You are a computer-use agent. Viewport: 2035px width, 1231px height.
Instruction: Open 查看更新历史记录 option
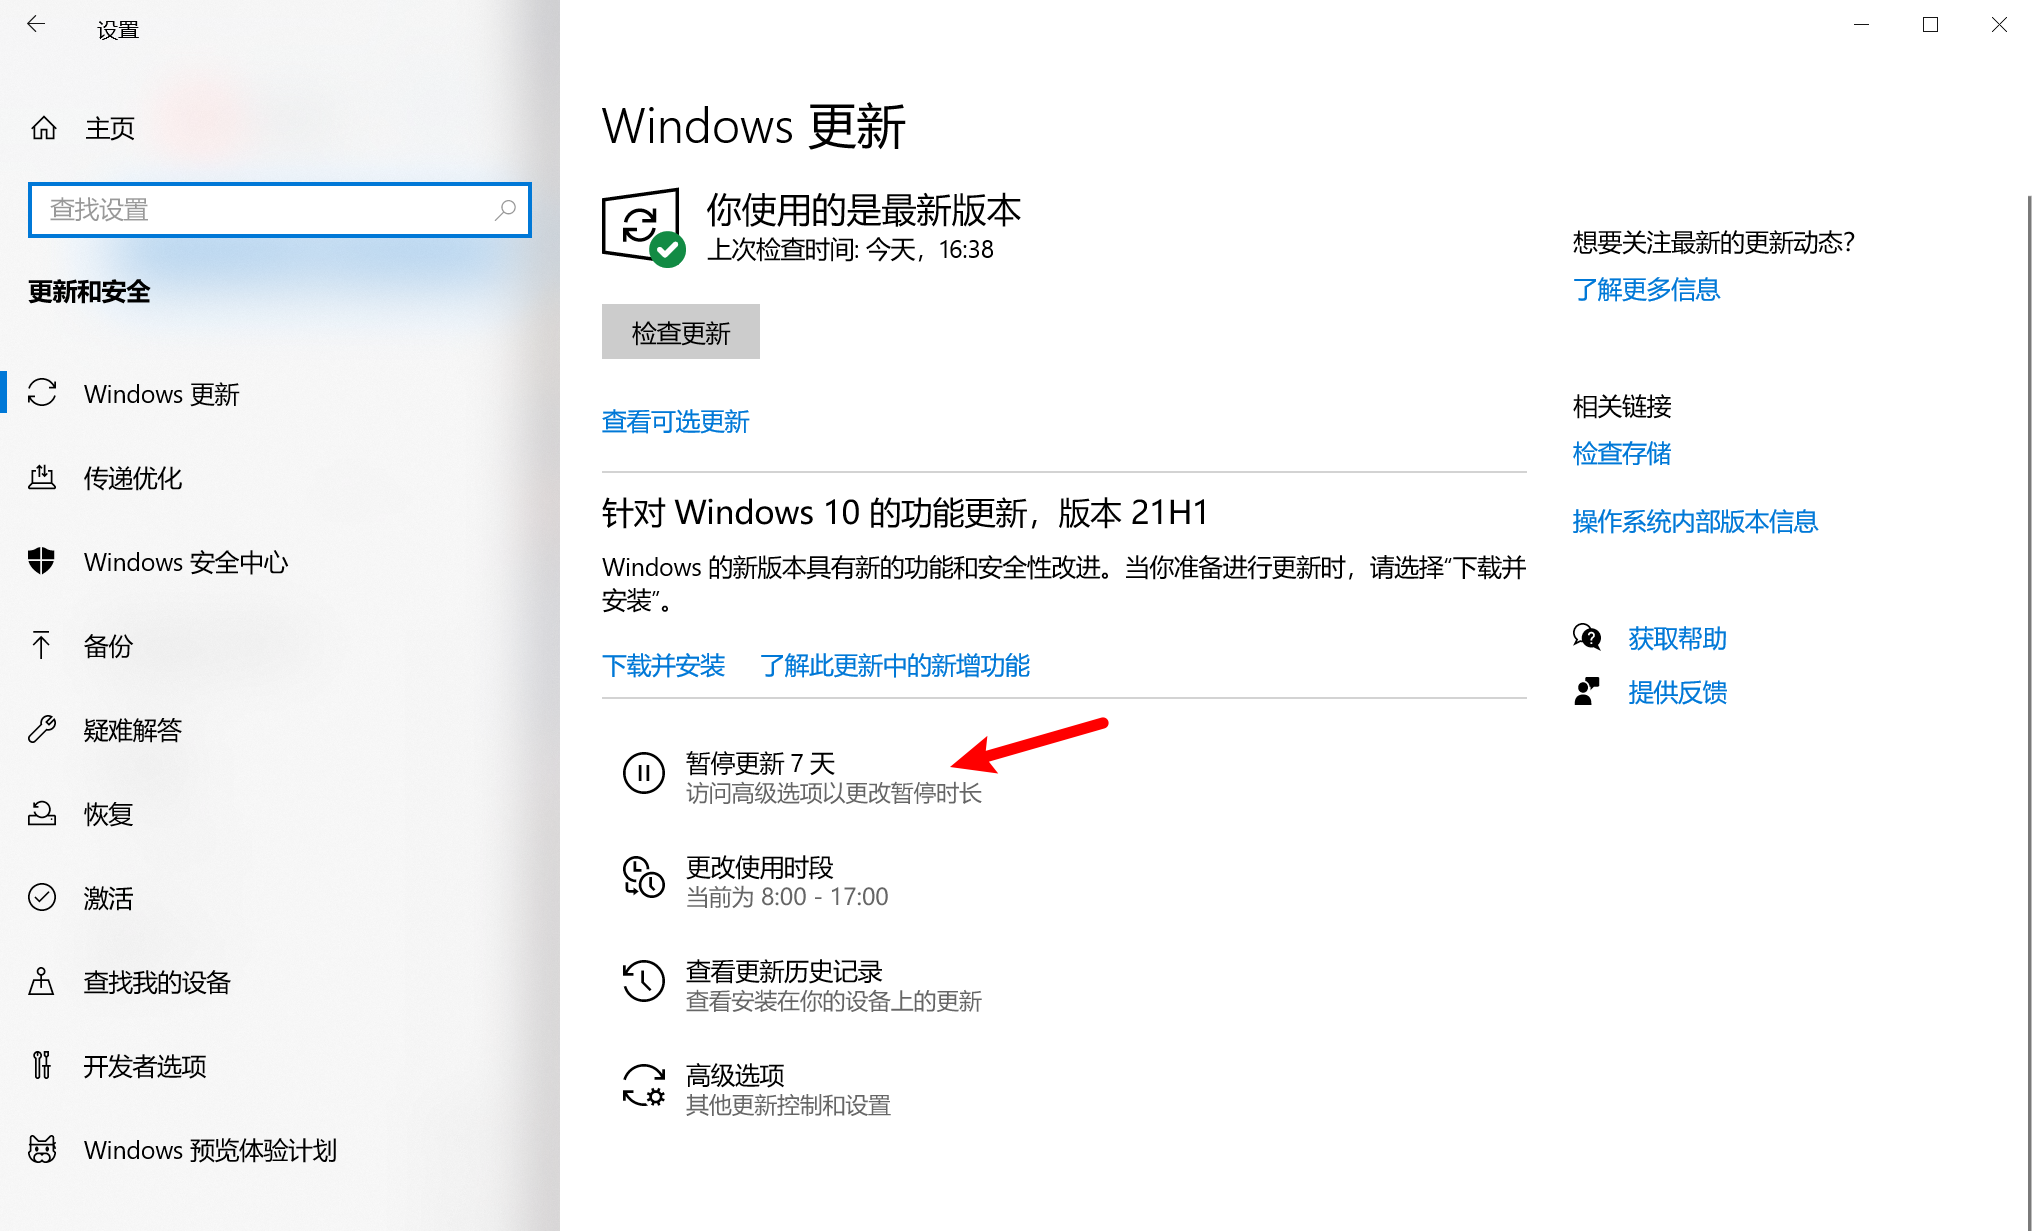click(802, 985)
